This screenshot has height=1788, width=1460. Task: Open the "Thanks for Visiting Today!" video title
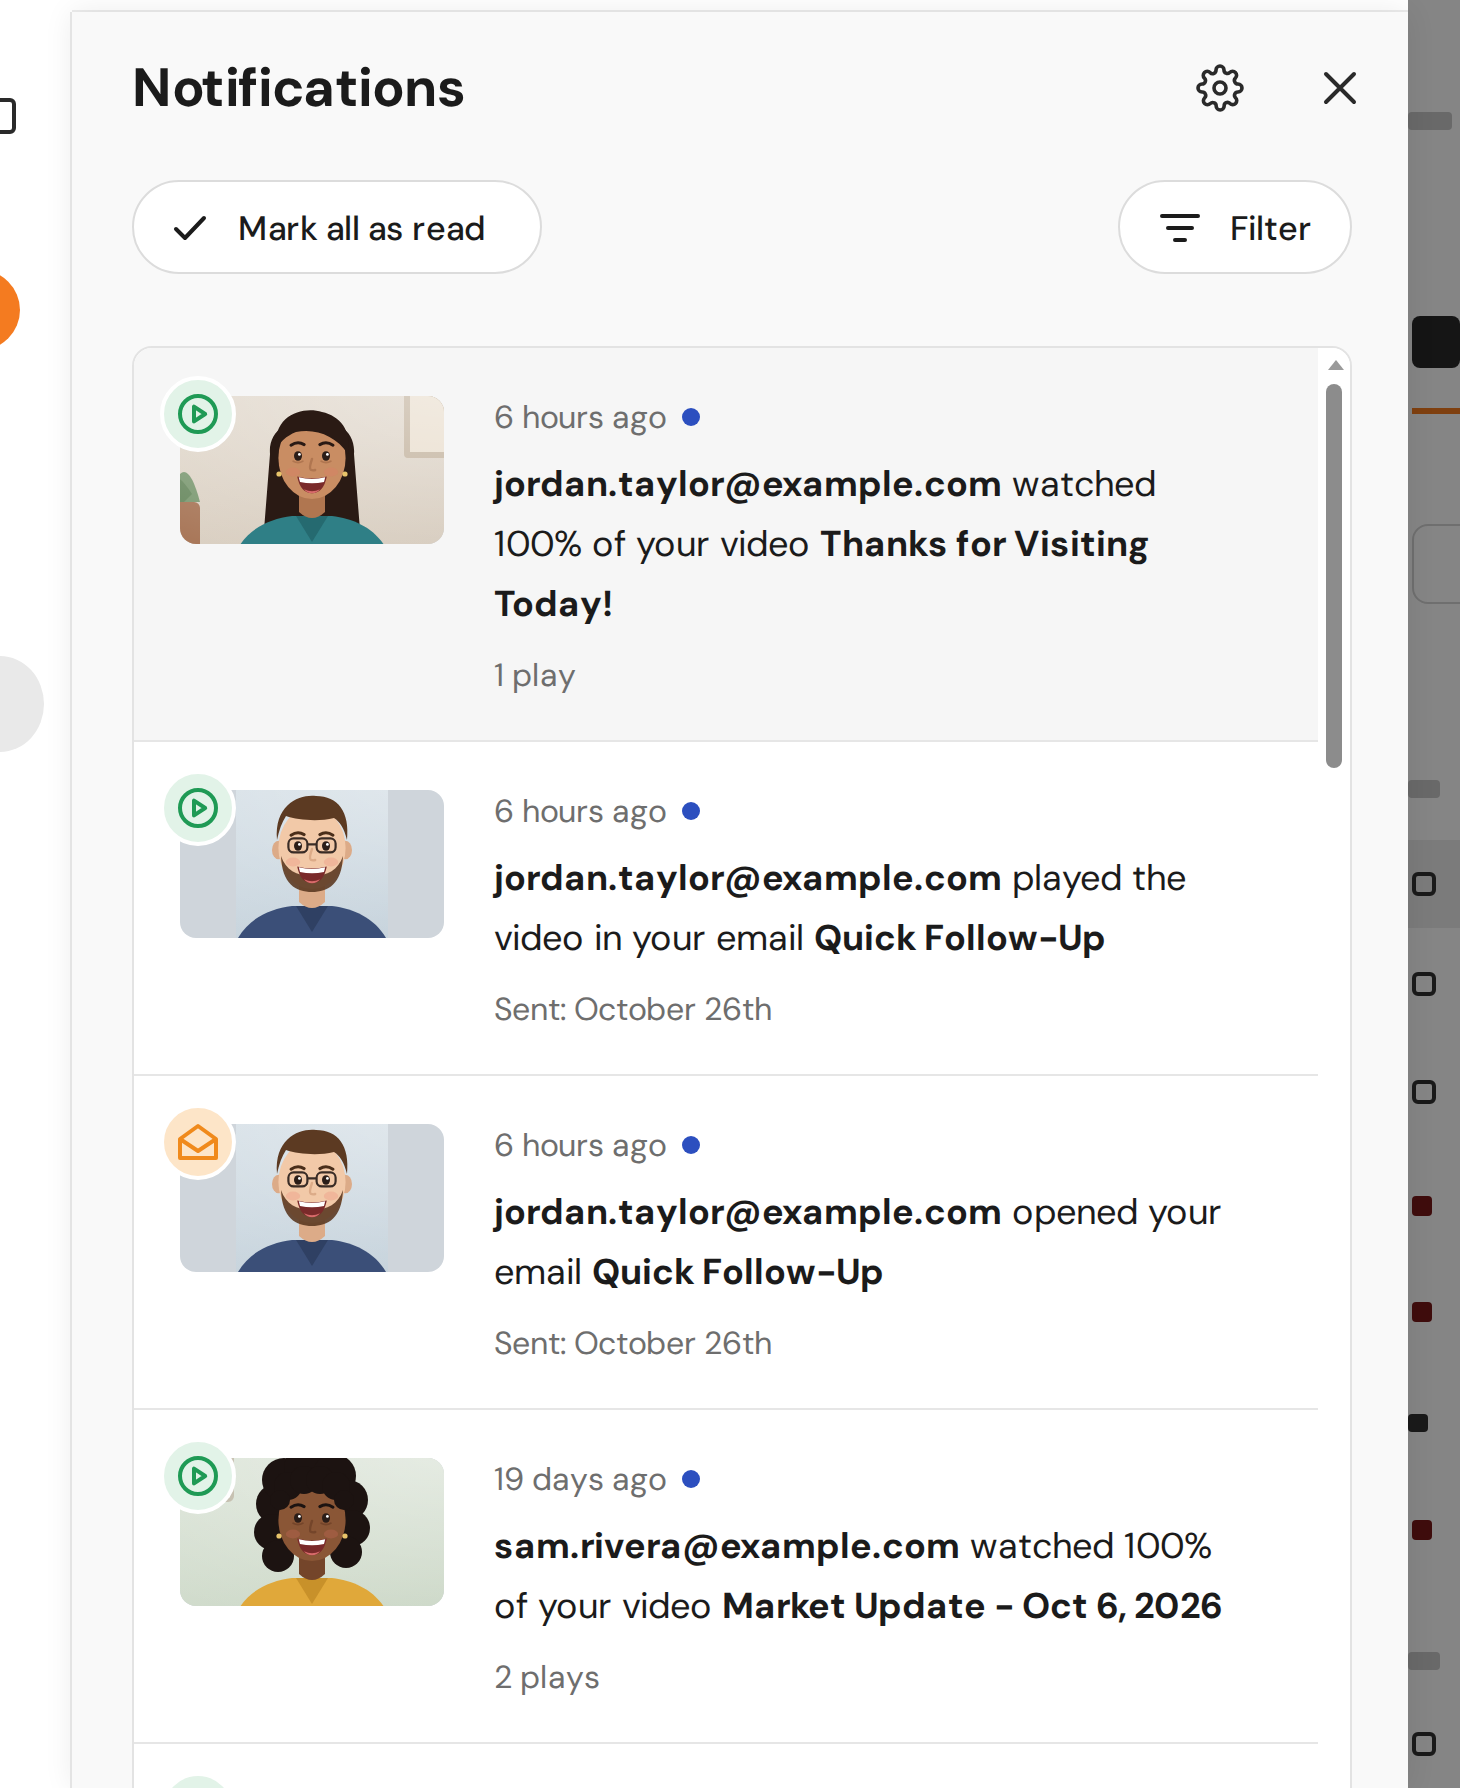pyautogui.click(x=821, y=574)
